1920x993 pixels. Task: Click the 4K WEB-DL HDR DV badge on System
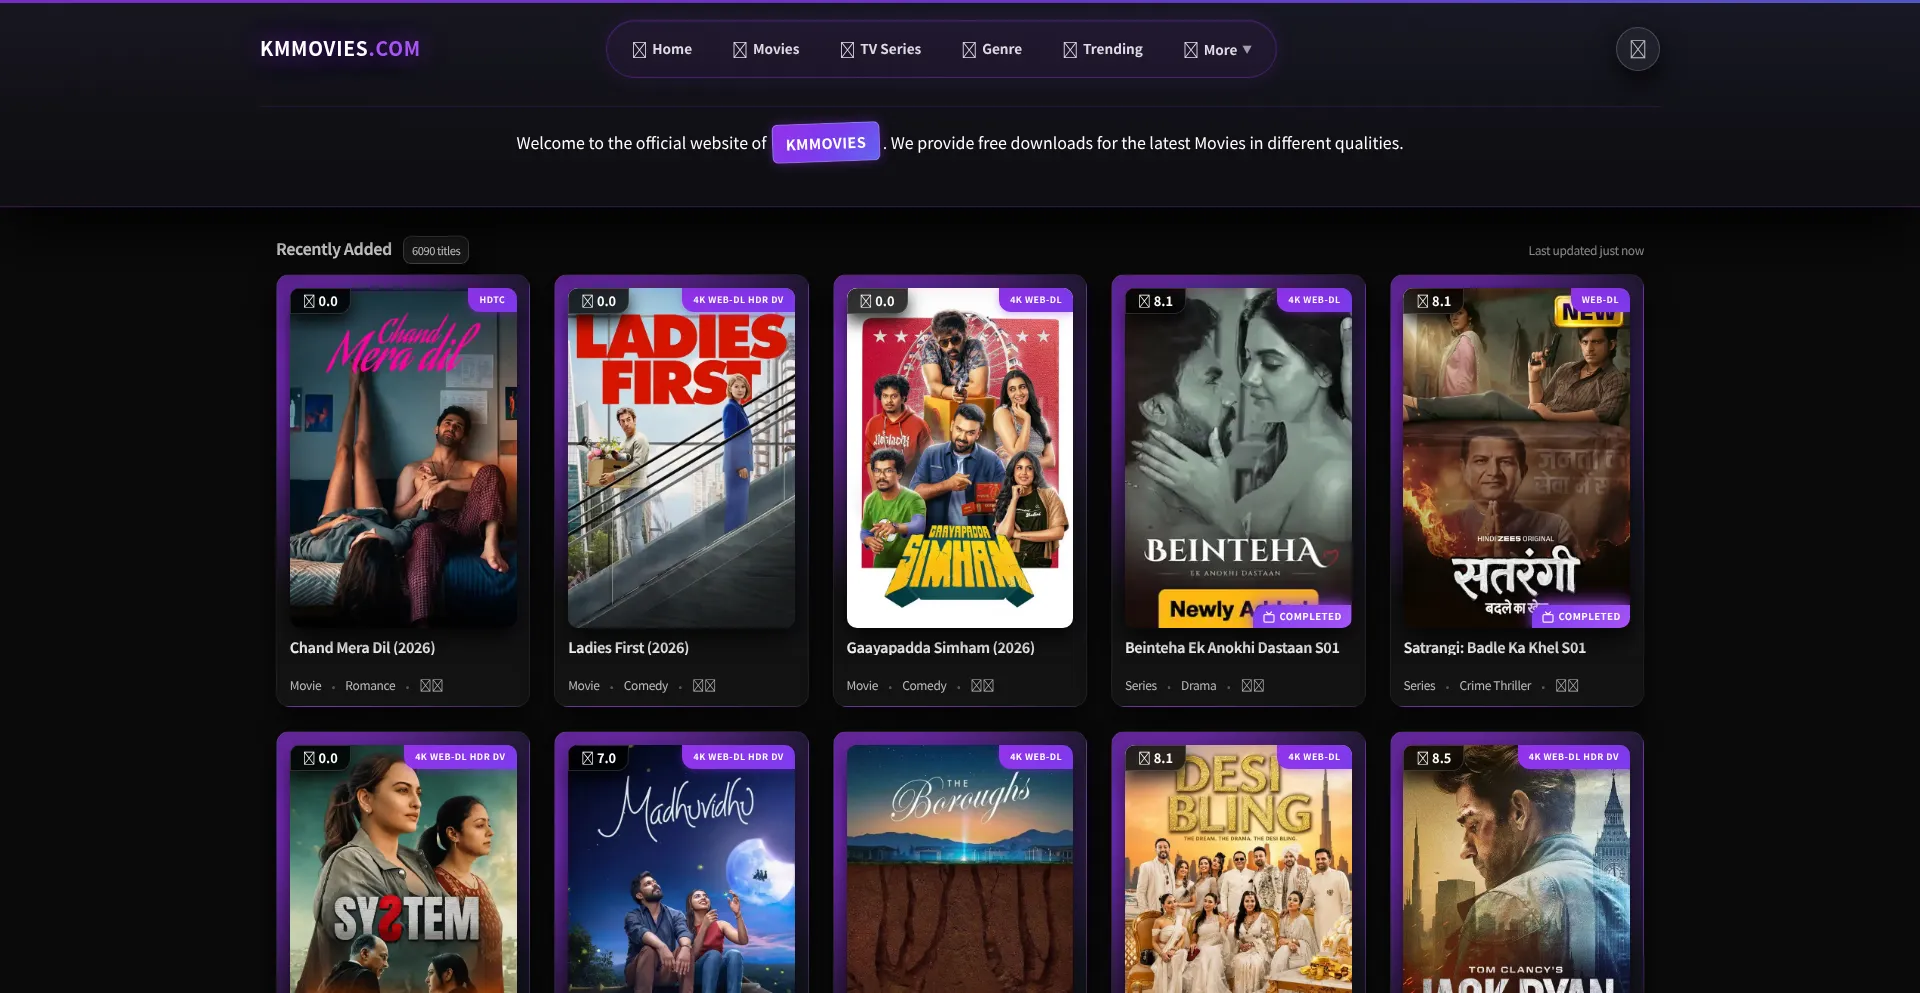click(460, 757)
